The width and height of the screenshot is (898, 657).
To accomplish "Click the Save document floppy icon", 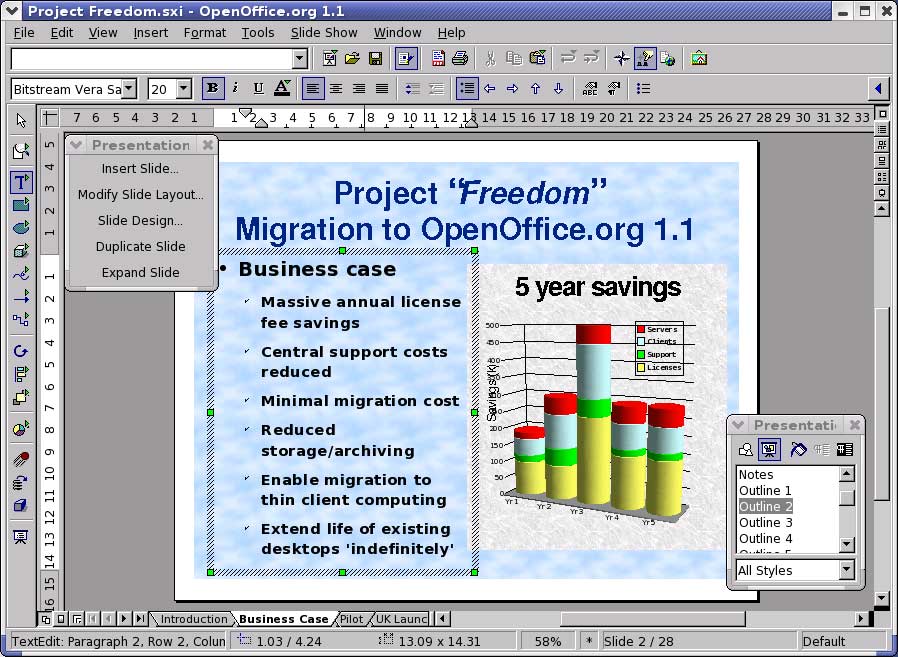I will pos(376,59).
